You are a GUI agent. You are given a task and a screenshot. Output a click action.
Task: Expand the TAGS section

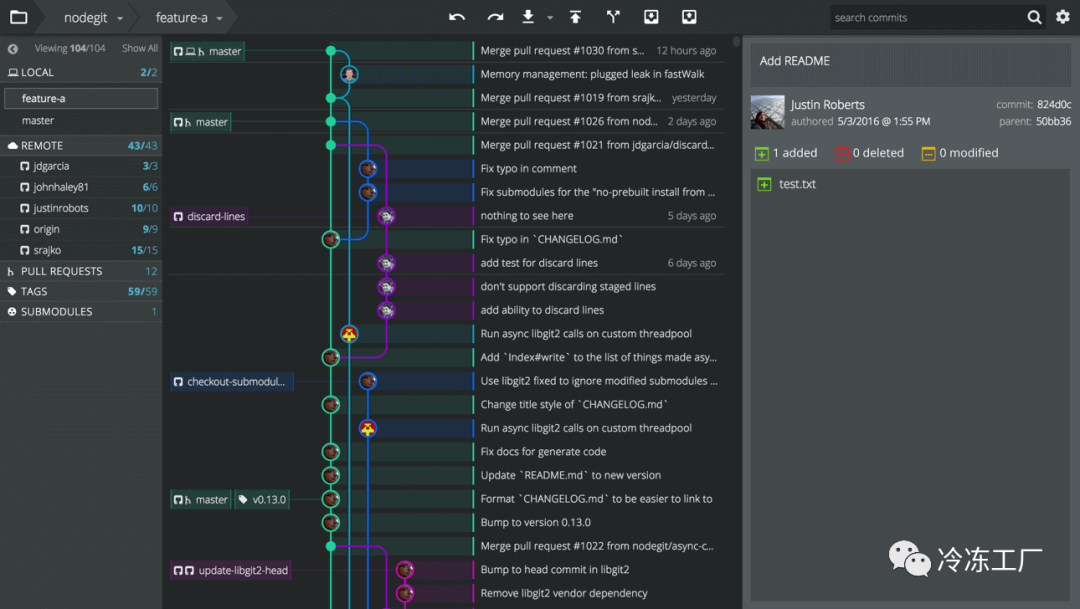click(x=34, y=291)
